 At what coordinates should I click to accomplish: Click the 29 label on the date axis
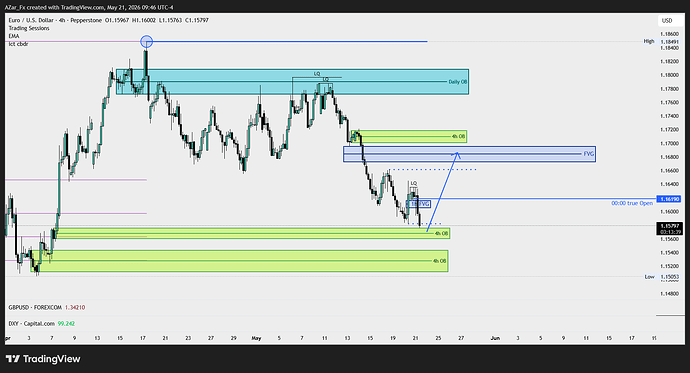point(234,338)
